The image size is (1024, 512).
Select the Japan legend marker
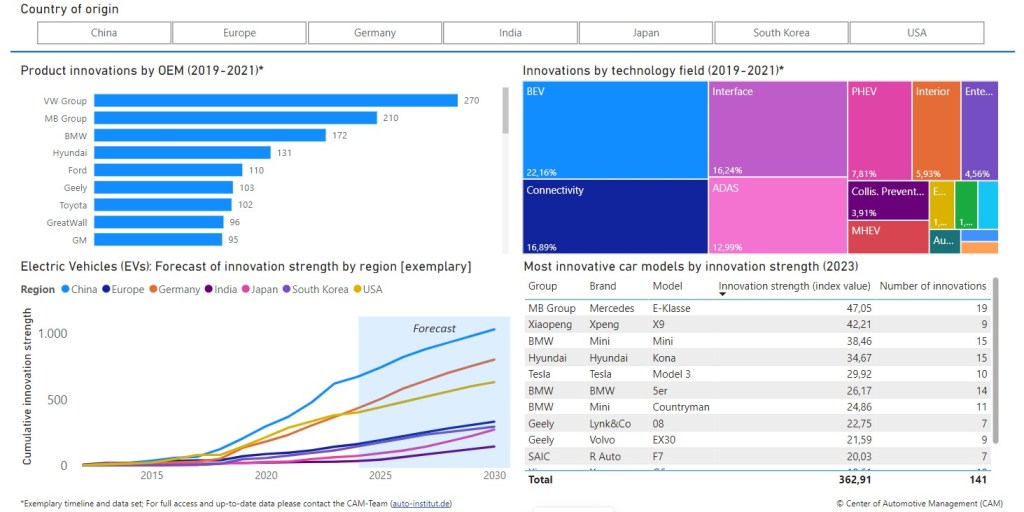coord(246,289)
